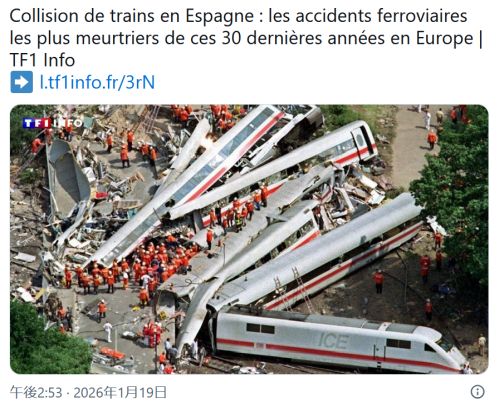
Task: Click the 午後2:53 timestamp
Action: pos(36,392)
